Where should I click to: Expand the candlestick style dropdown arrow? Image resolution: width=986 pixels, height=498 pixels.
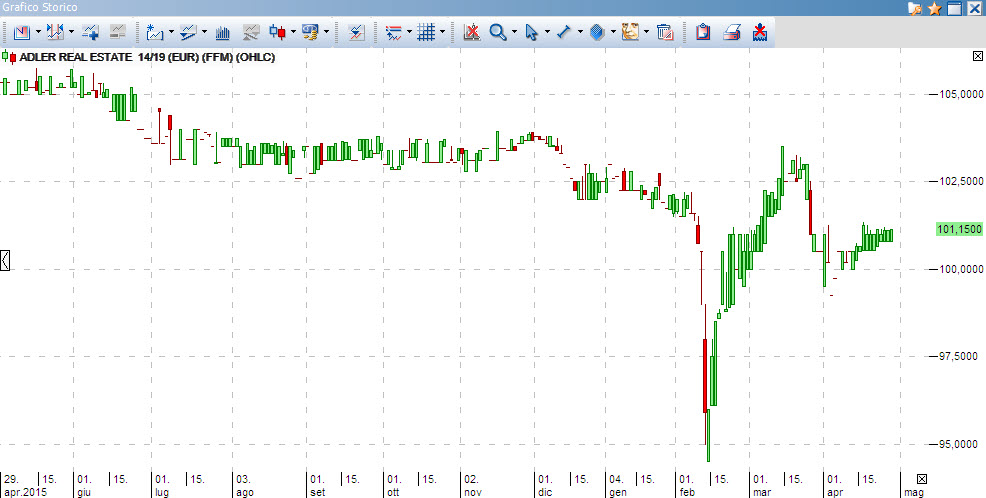click(x=294, y=32)
